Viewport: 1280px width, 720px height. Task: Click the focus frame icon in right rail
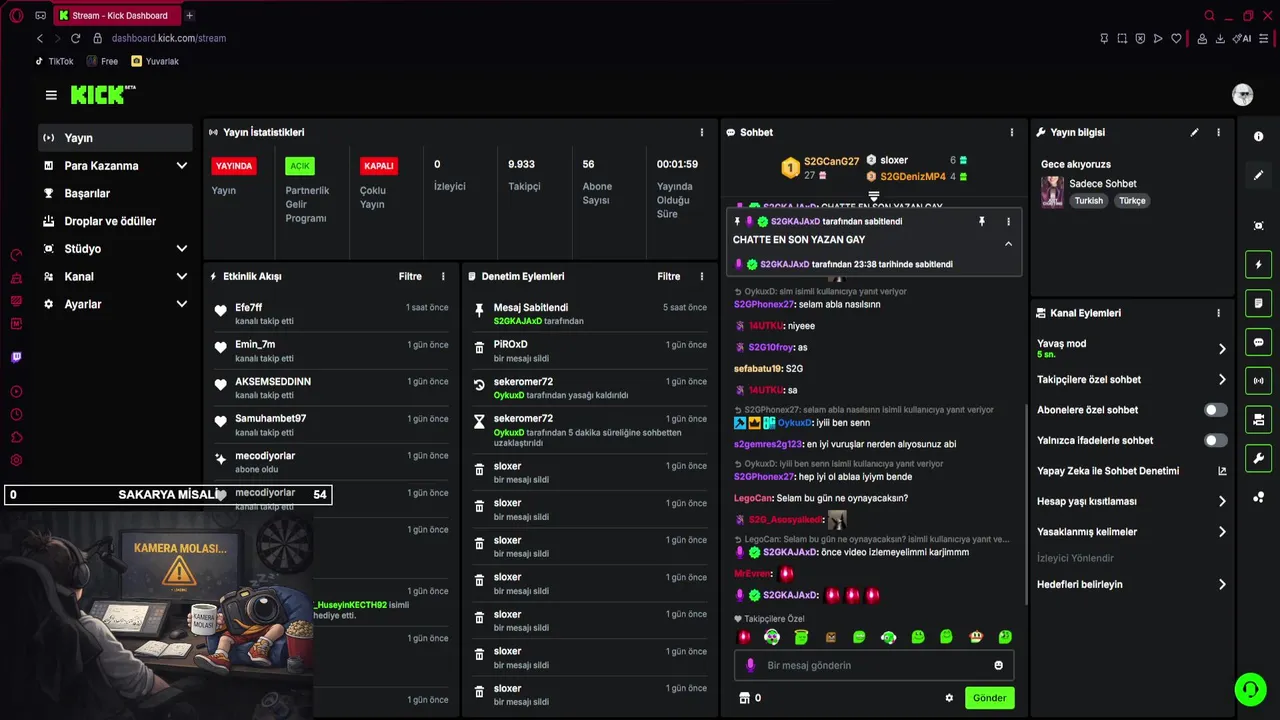pos(1258,226)
